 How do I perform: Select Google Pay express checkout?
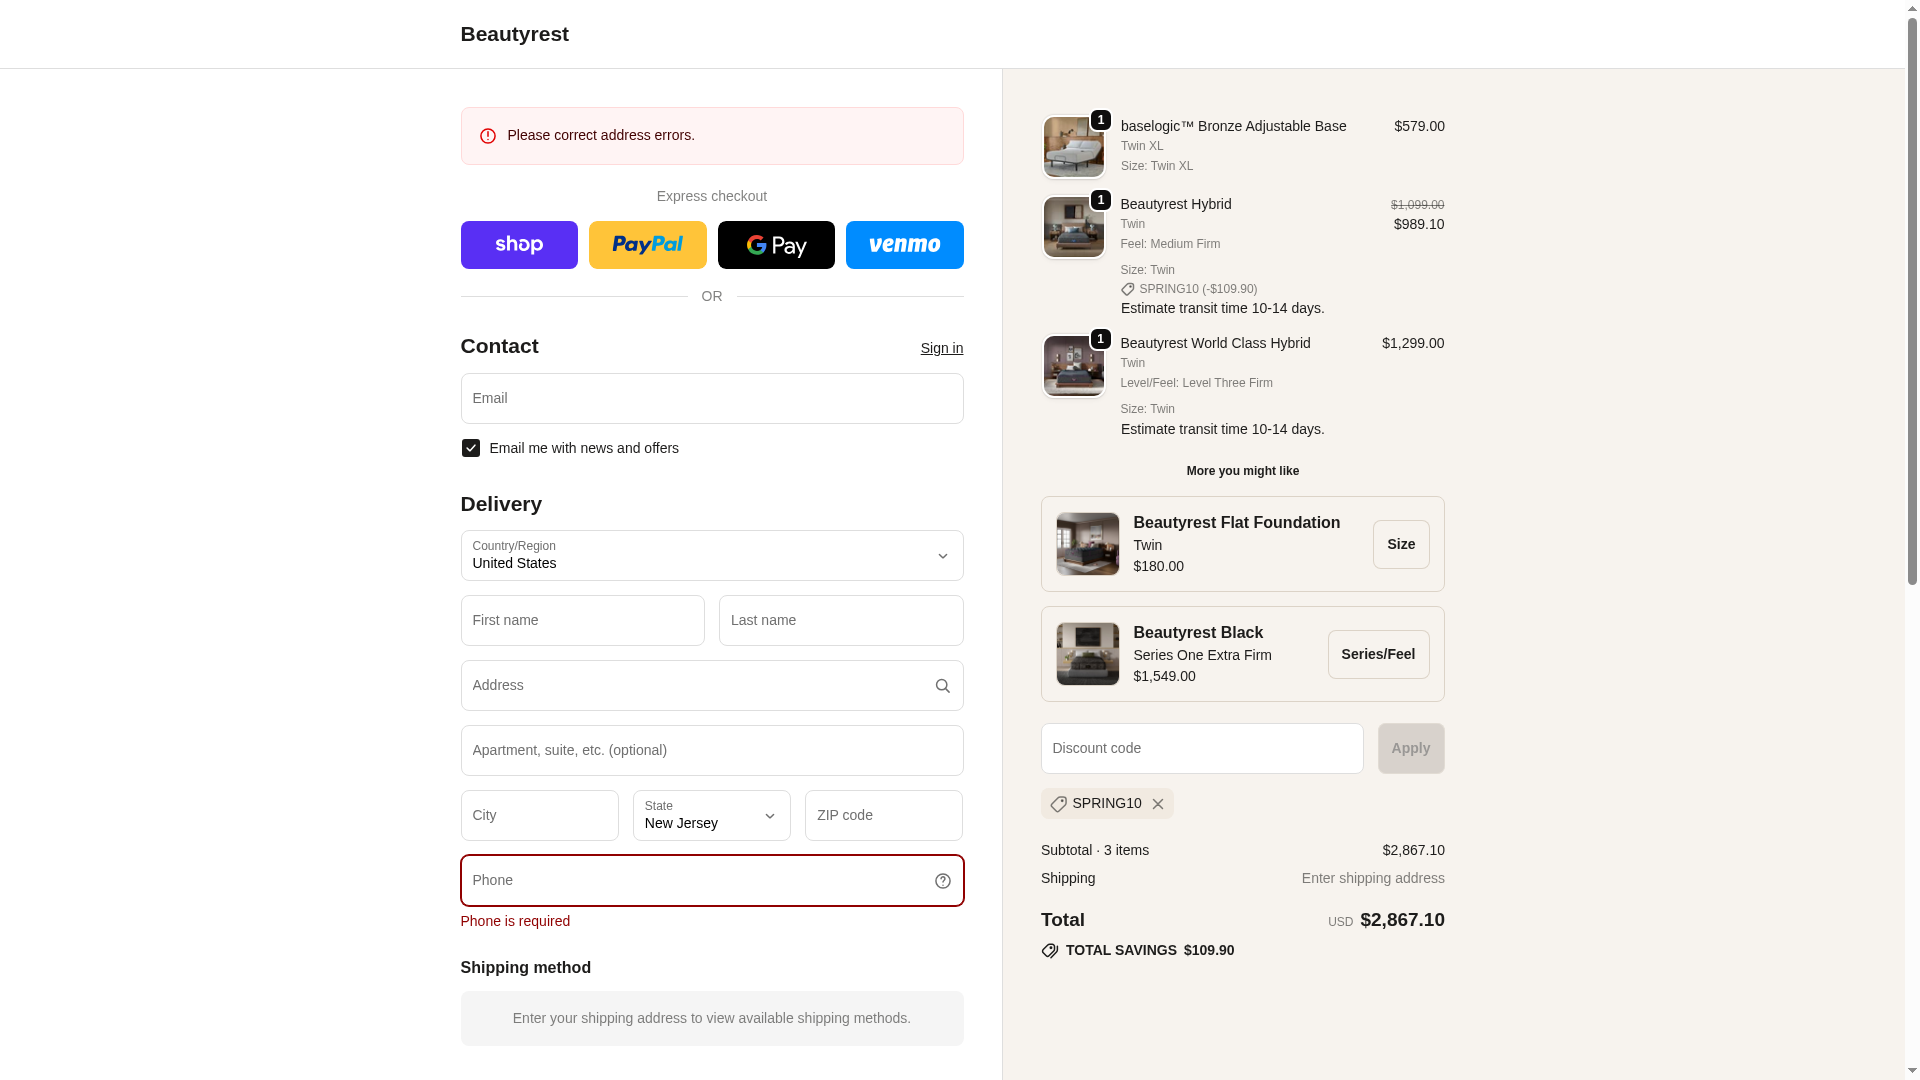(776, 245)
